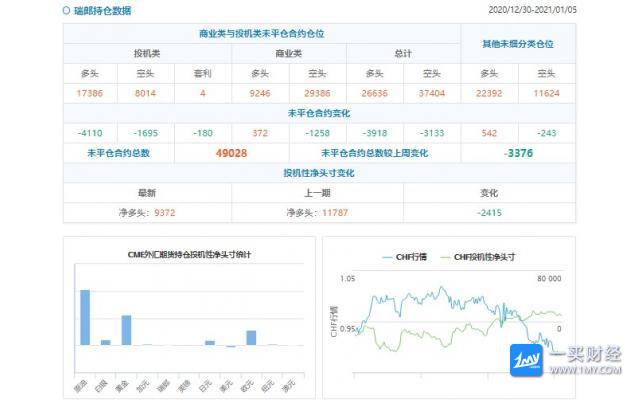
Task: Click the 空头 header under 商业类
Action: coord(317,73)
